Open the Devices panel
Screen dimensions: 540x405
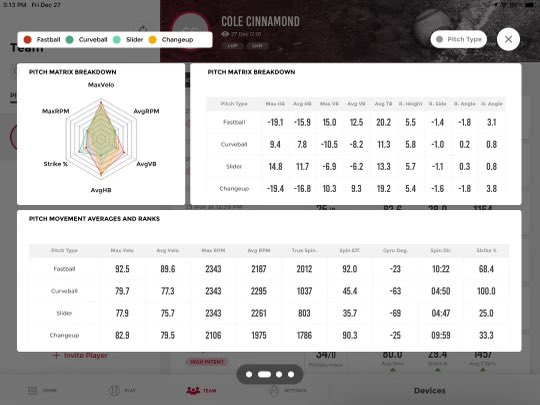click(429, 391)
